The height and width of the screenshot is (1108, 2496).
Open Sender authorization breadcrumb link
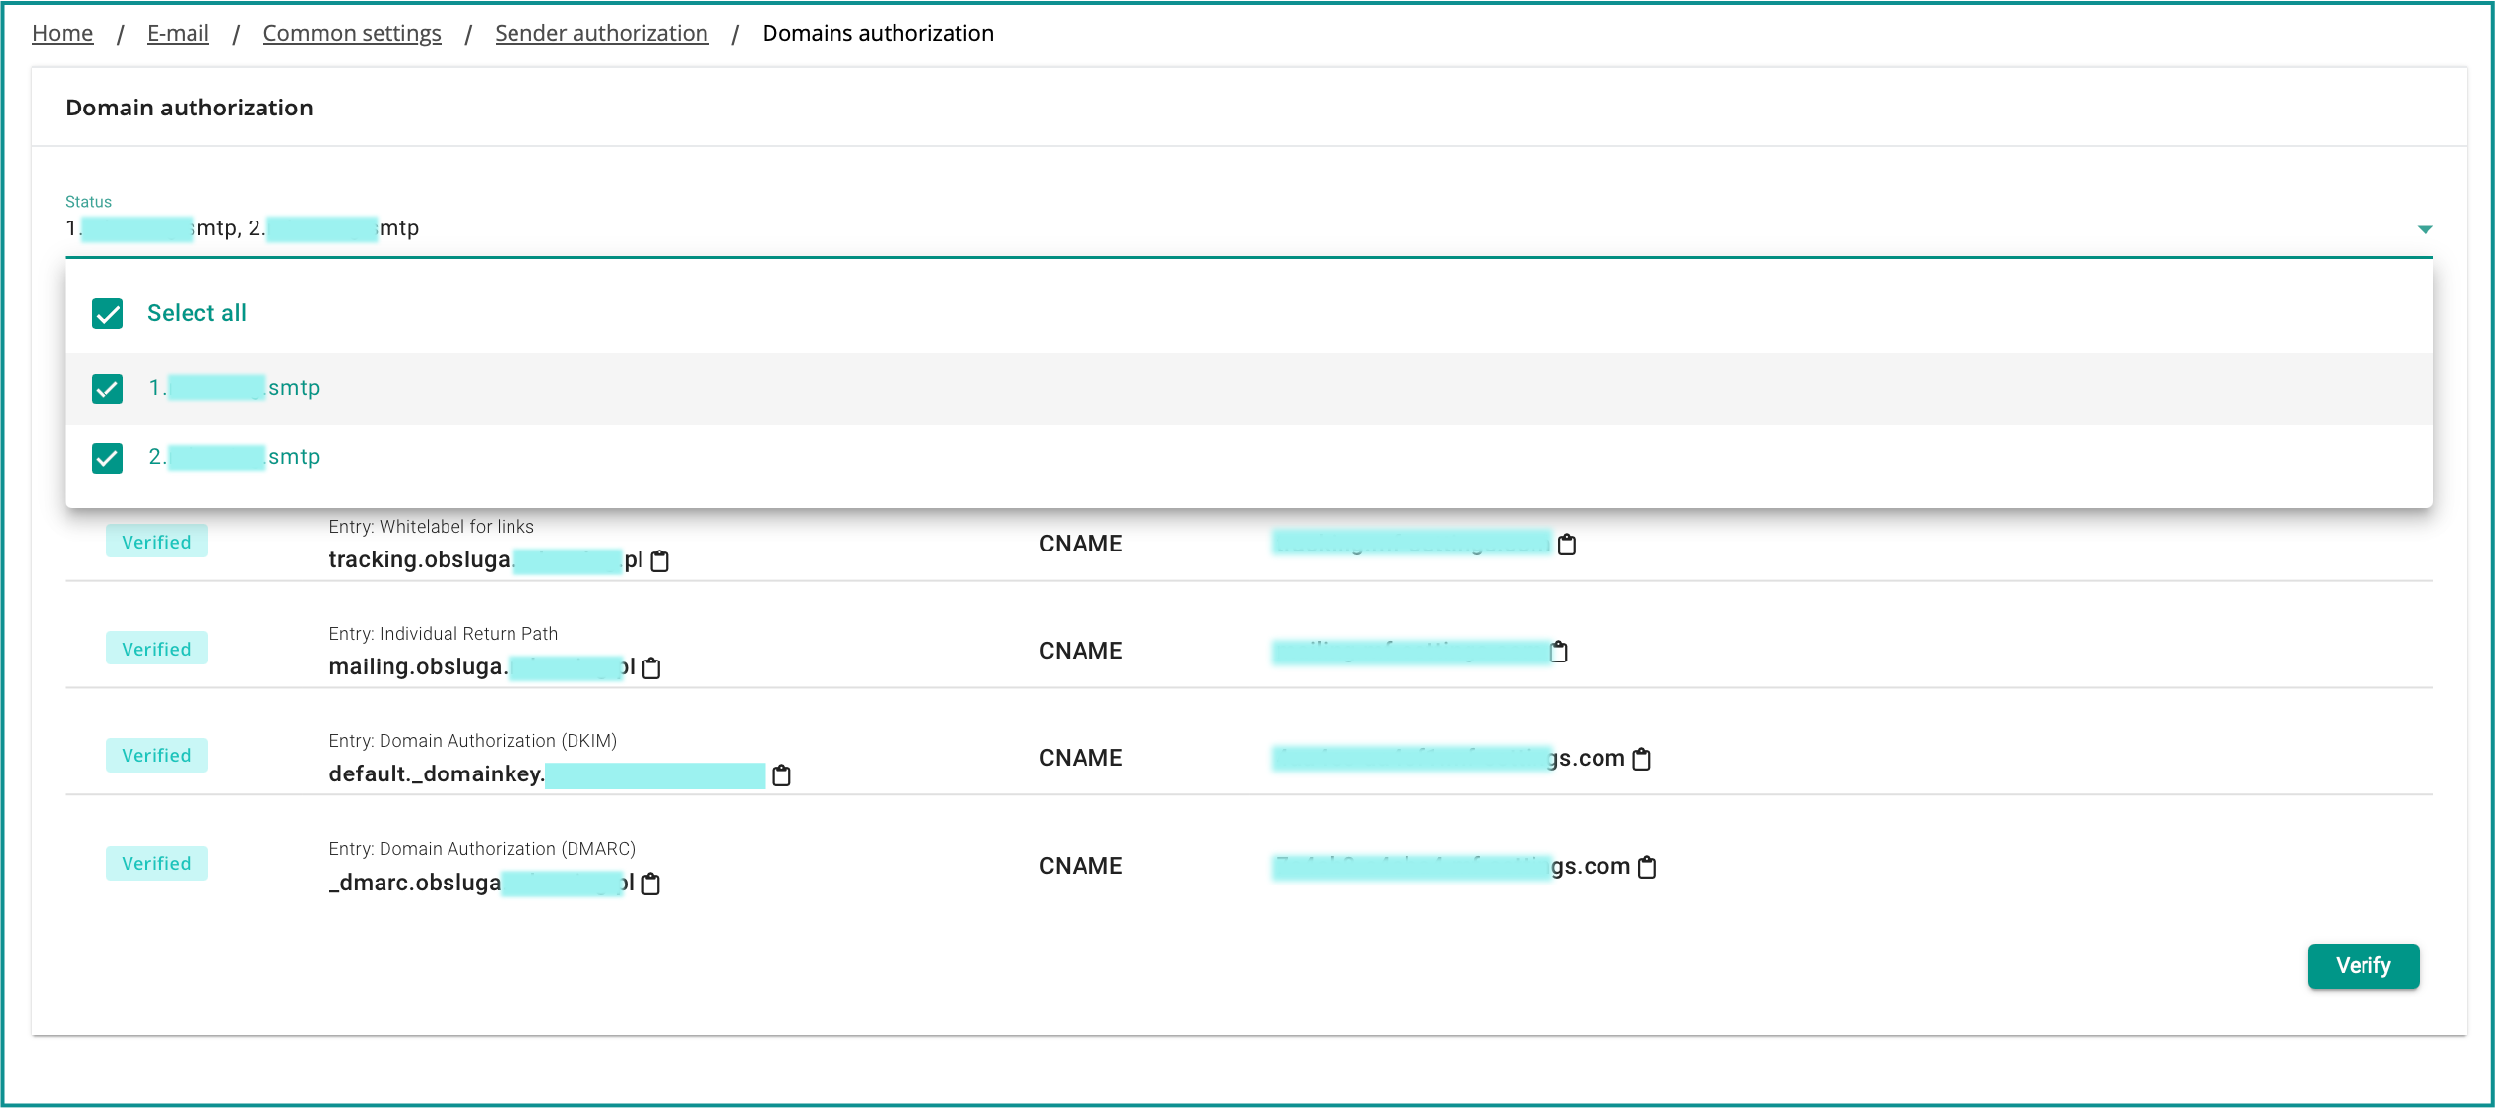coord(601,34)
